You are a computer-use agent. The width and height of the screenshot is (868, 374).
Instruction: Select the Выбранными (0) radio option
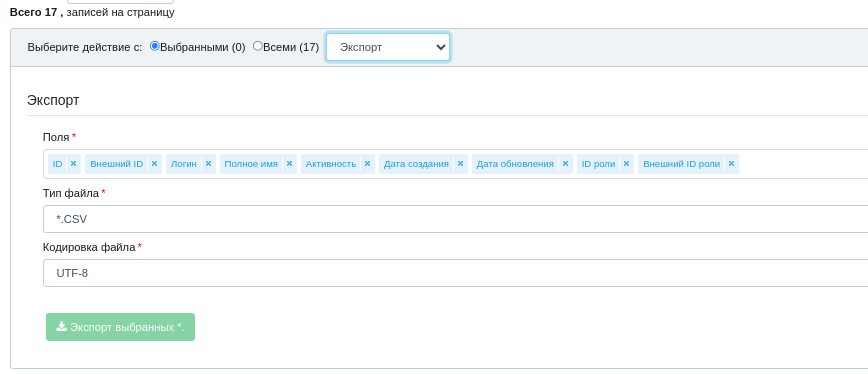pos(155,46)
